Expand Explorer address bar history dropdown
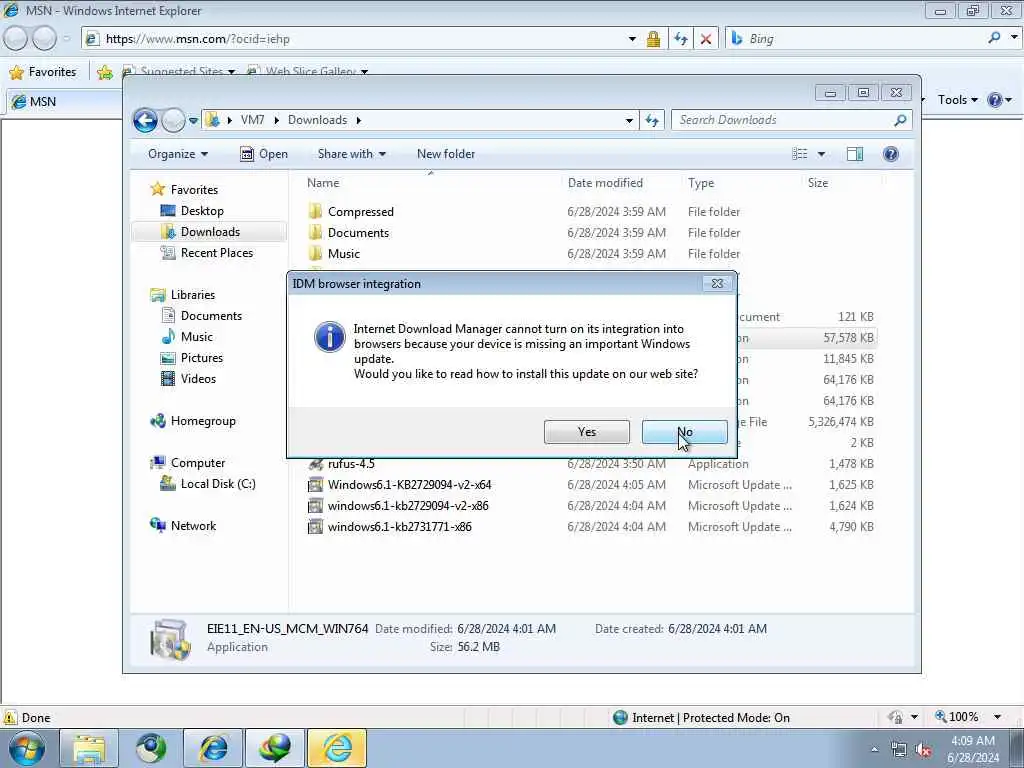 (x=629, y=120)
